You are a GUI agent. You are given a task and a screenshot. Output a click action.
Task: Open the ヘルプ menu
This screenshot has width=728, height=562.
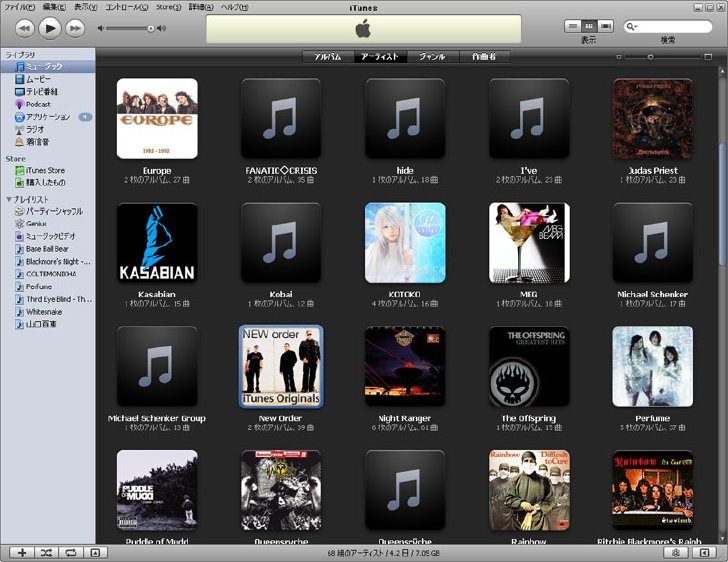click(x=234, y=7)
